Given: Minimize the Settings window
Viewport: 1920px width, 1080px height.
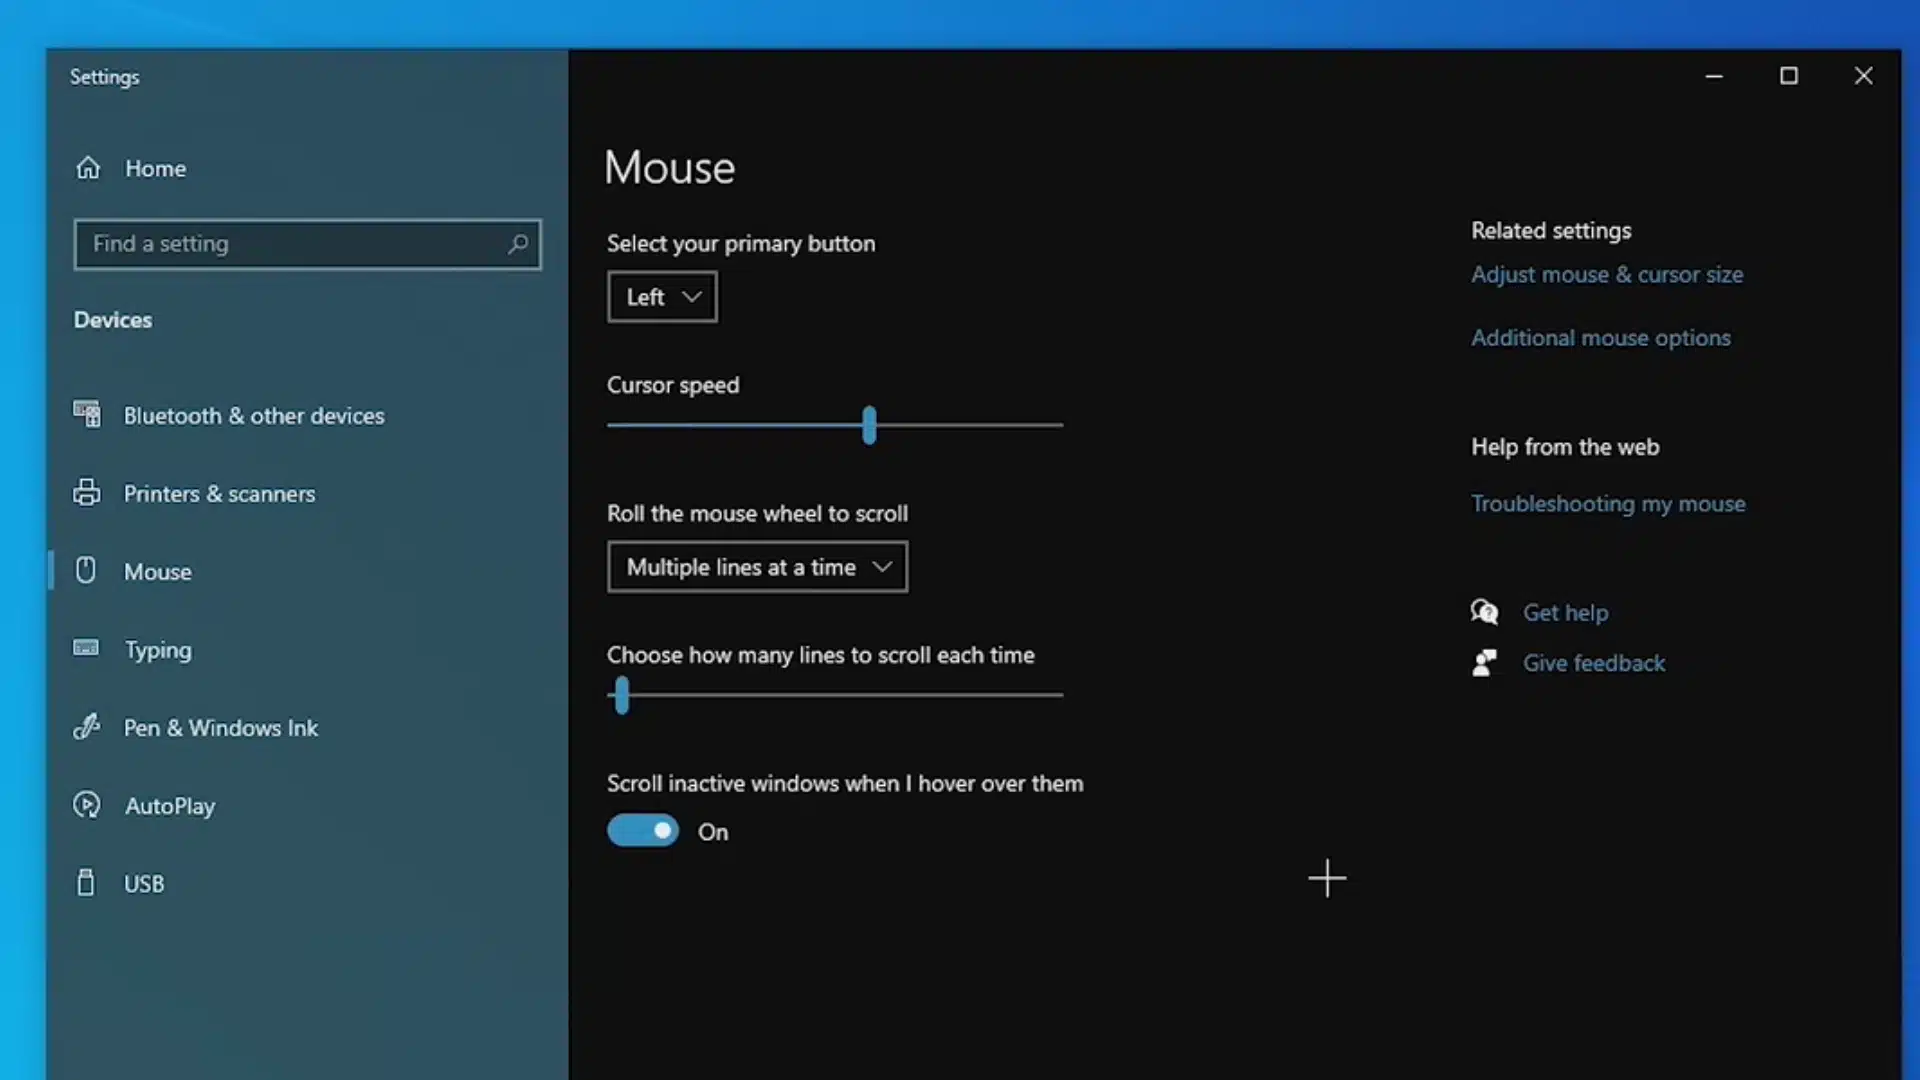Looking at the screenshot, I should point(1714,76).
